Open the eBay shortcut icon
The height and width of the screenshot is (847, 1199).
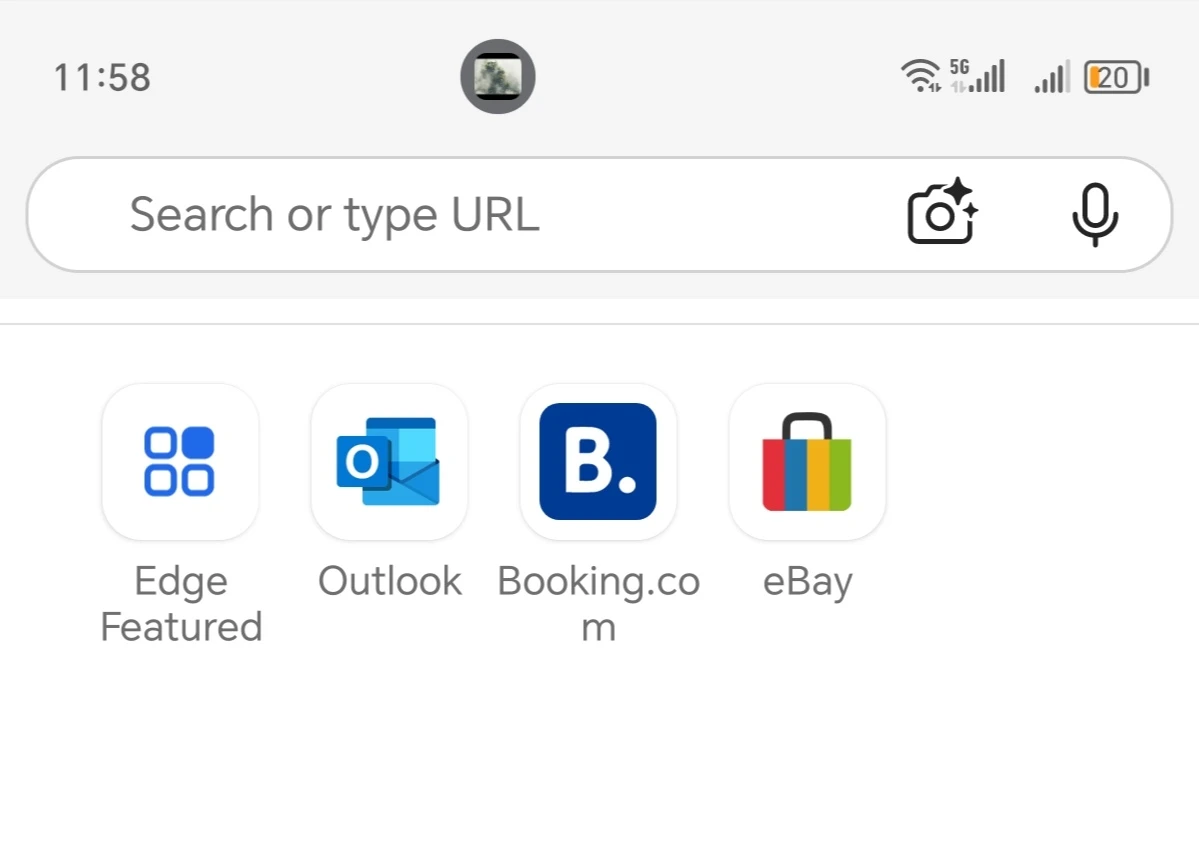tap(807, 462)
